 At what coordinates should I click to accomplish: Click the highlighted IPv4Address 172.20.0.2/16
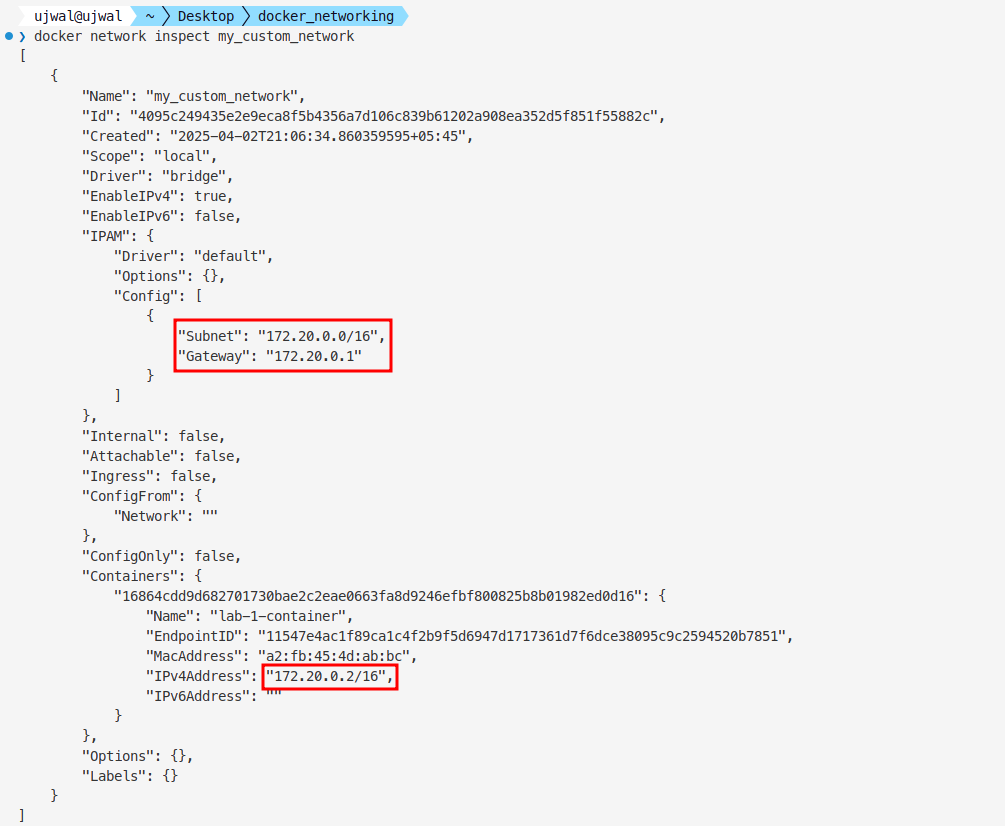click(x=329, y=676)
